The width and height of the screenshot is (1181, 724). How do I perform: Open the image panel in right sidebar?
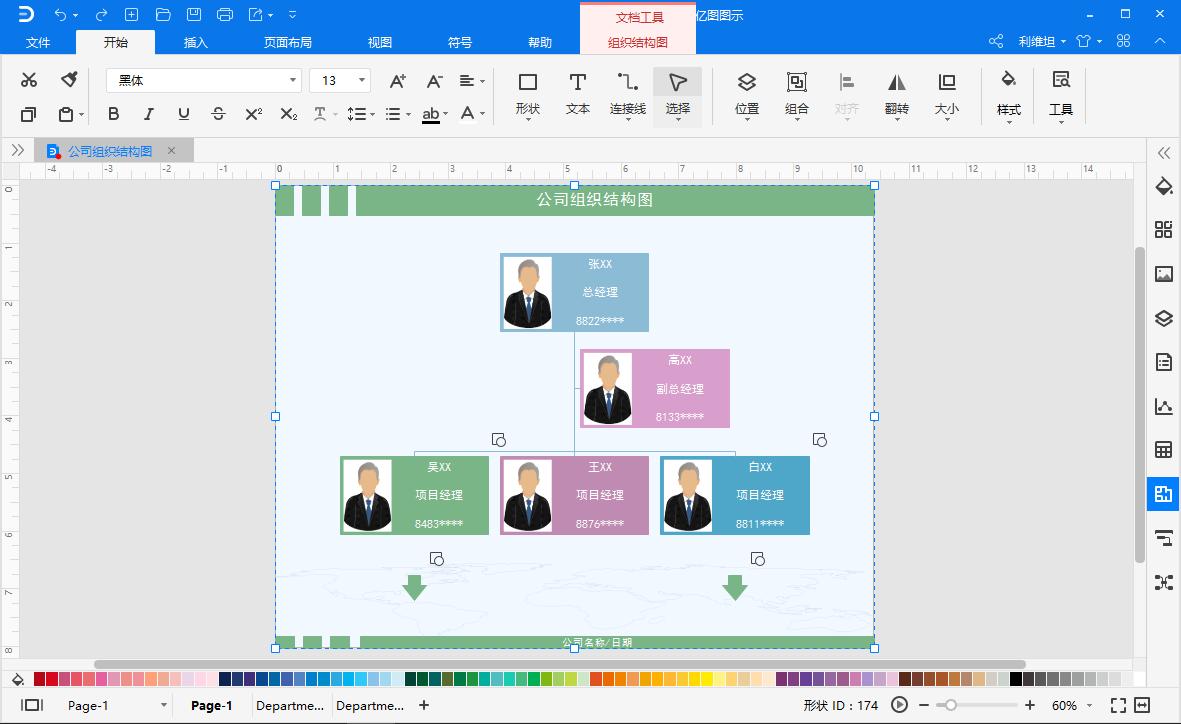click(x=1164, y=273)
